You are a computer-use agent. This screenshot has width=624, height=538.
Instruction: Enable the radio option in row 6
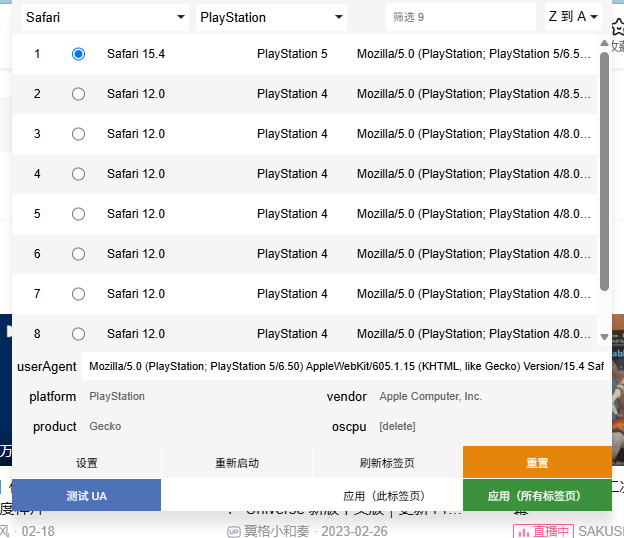pos(78,254)
